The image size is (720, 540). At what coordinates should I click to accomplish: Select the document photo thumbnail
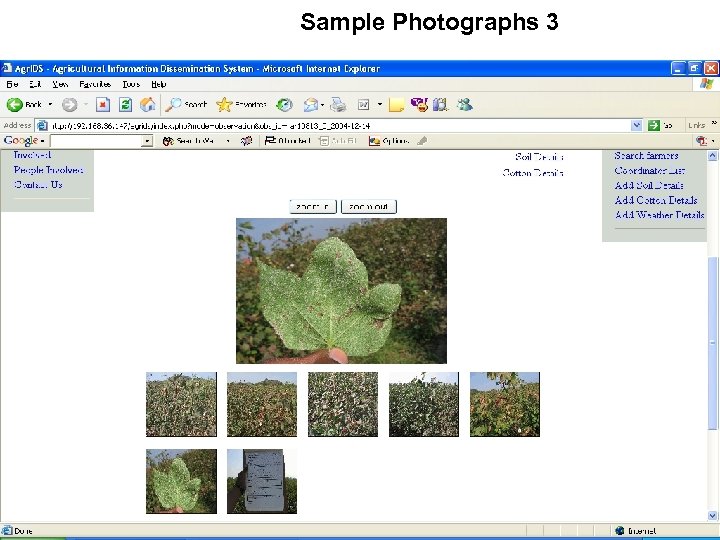(262, 481)
